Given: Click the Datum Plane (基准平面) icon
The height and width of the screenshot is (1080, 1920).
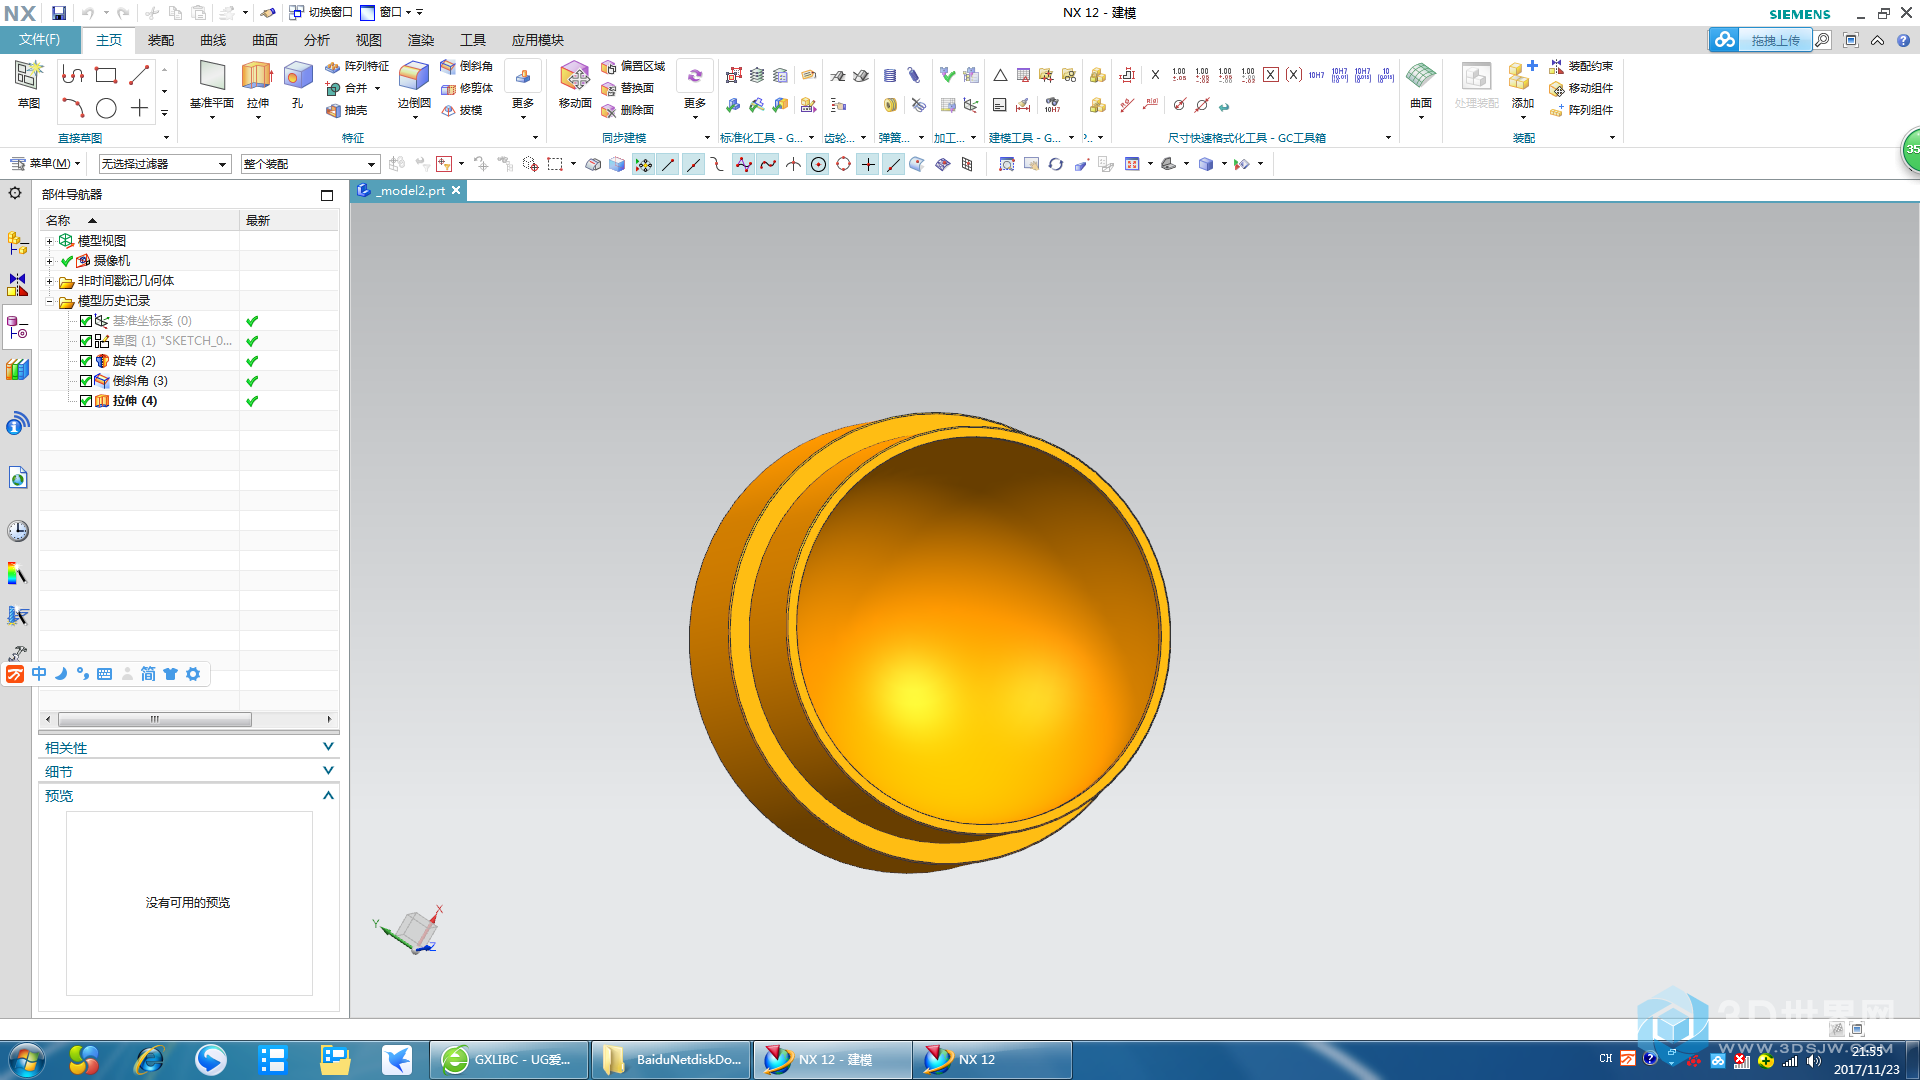Looking at the screenshot, I should [x=212, y=76].
